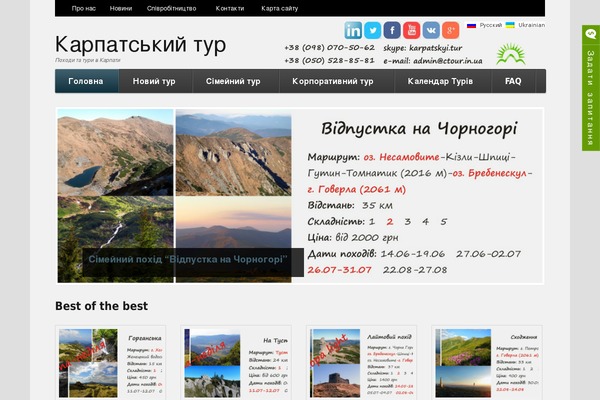Click the Ukrainian flag icon
Image resolution: width=600 pixels, height=400 pixels.
coord(510,25)
